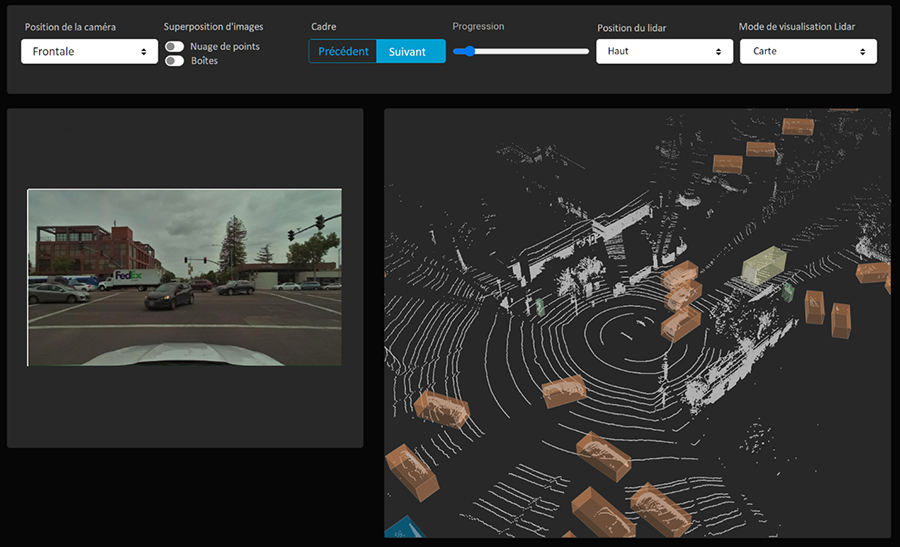Open the Position de la caméra dropdown
The width and height of the screenshot is (900, 547).
89,51
